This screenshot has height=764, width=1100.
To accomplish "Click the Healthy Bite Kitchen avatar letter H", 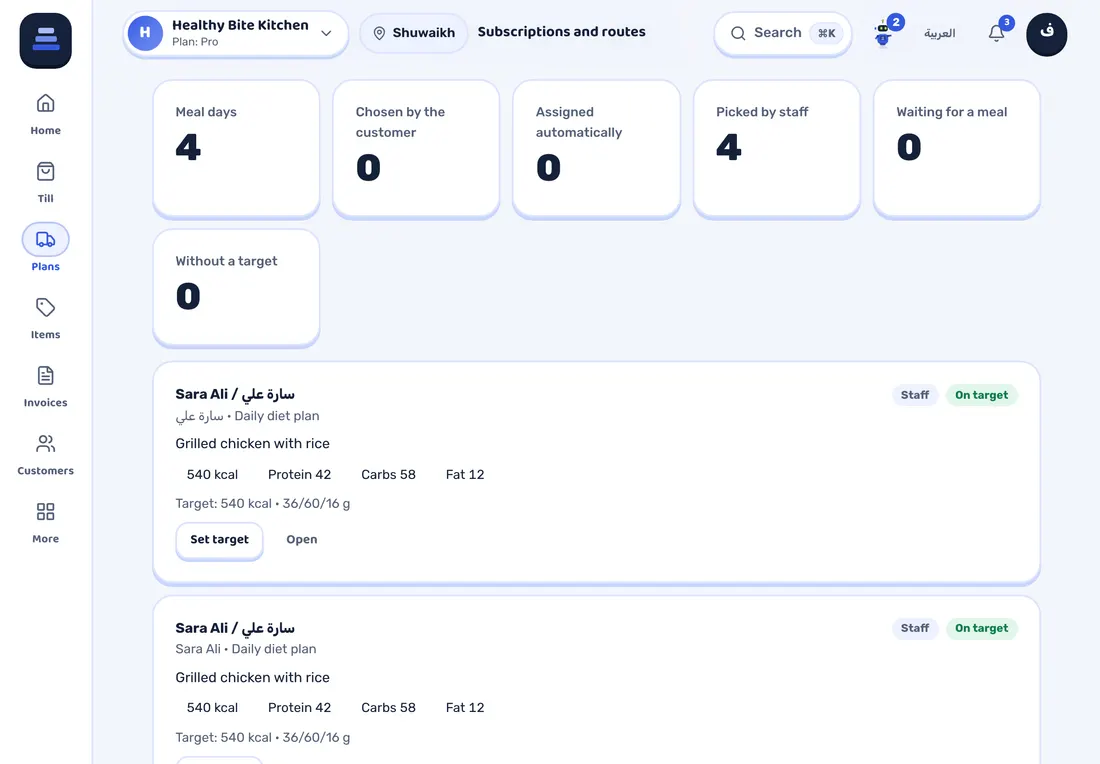I will click(145, 33).
